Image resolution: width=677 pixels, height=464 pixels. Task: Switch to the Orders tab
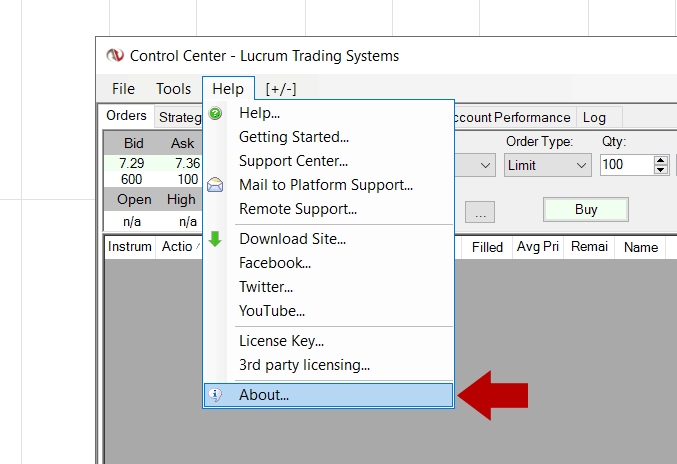[126, 116]
